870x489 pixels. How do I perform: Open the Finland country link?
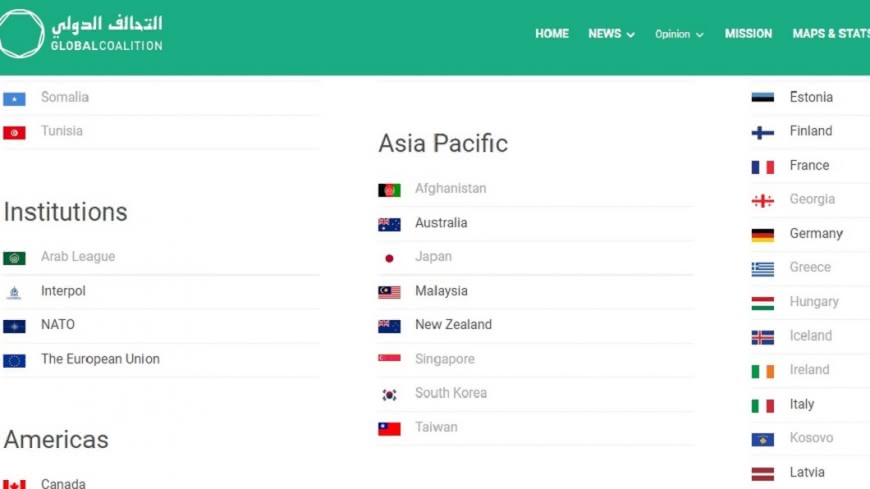point(811,131)
